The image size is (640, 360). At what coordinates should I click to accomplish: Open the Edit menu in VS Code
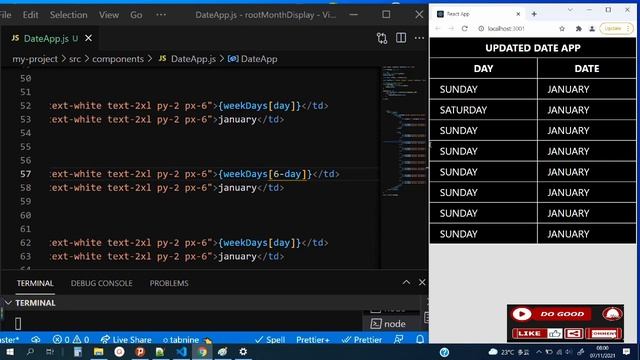(x=30, y=15)
